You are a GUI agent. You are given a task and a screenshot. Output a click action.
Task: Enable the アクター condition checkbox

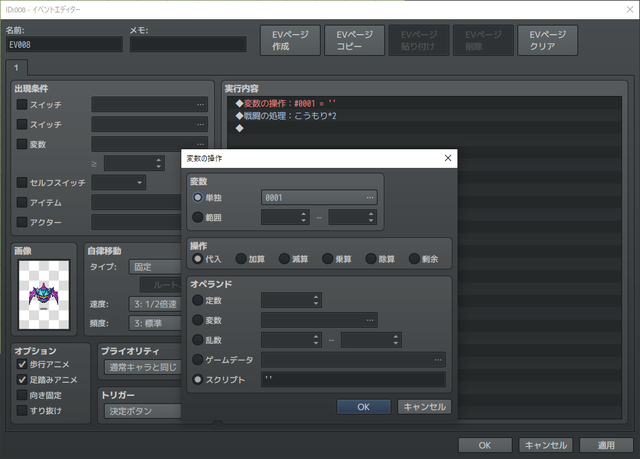point(22,222)
